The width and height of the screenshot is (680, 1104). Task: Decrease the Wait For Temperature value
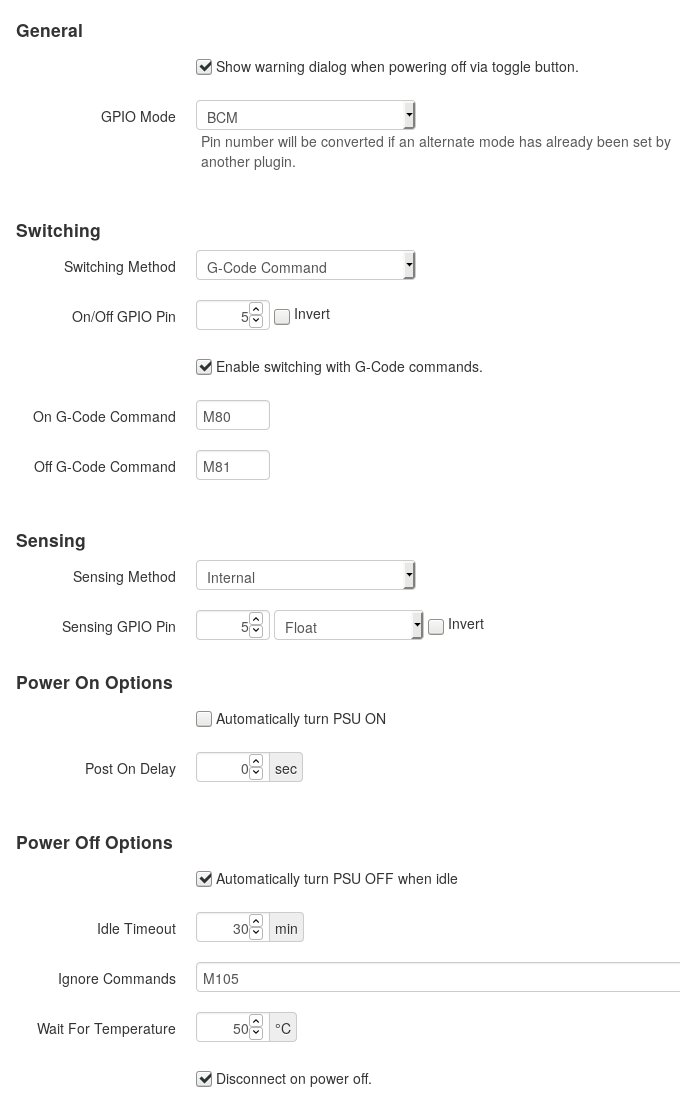[256, 1032]
